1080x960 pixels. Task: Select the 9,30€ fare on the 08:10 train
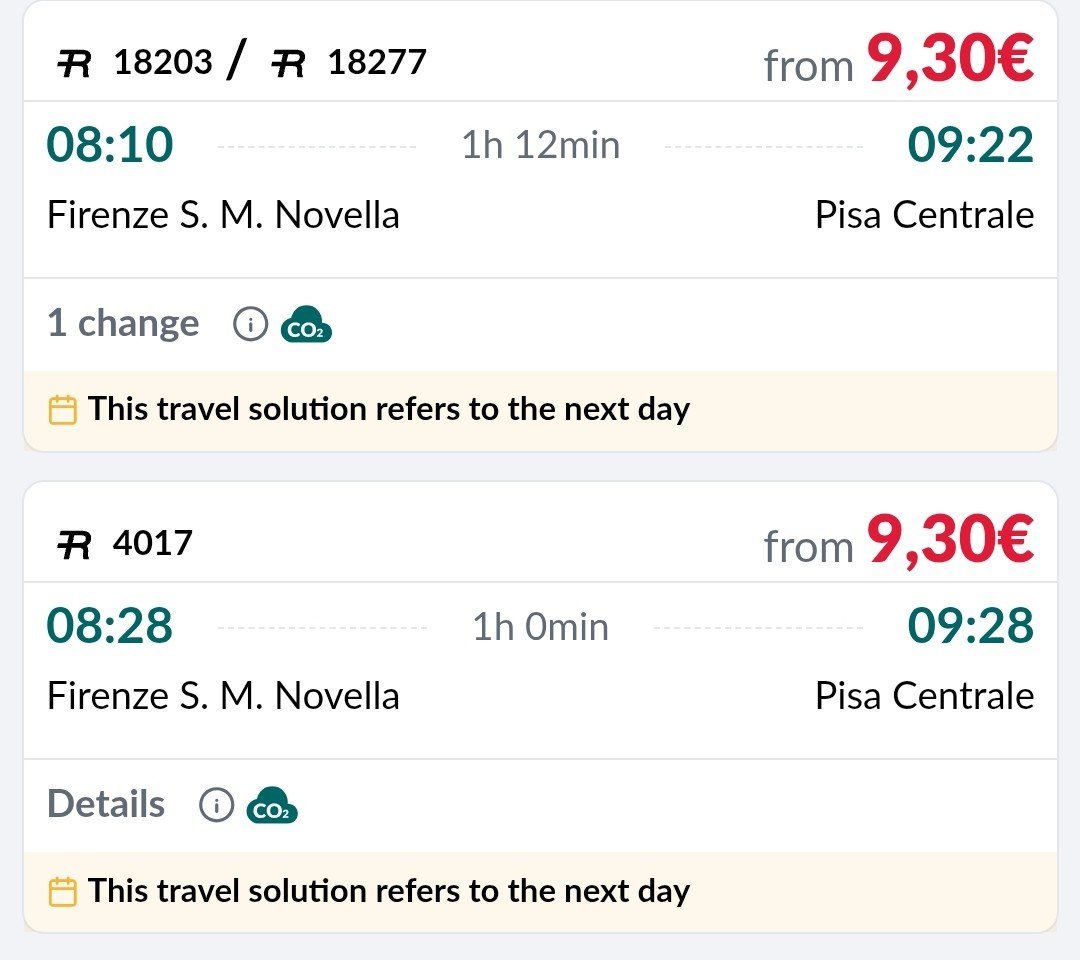(949, 60)
